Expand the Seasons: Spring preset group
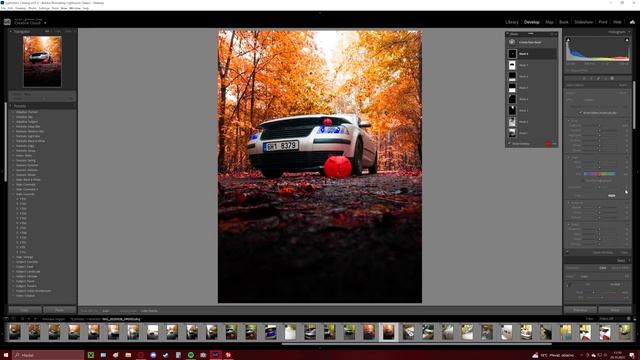 (x=26, y=160)
